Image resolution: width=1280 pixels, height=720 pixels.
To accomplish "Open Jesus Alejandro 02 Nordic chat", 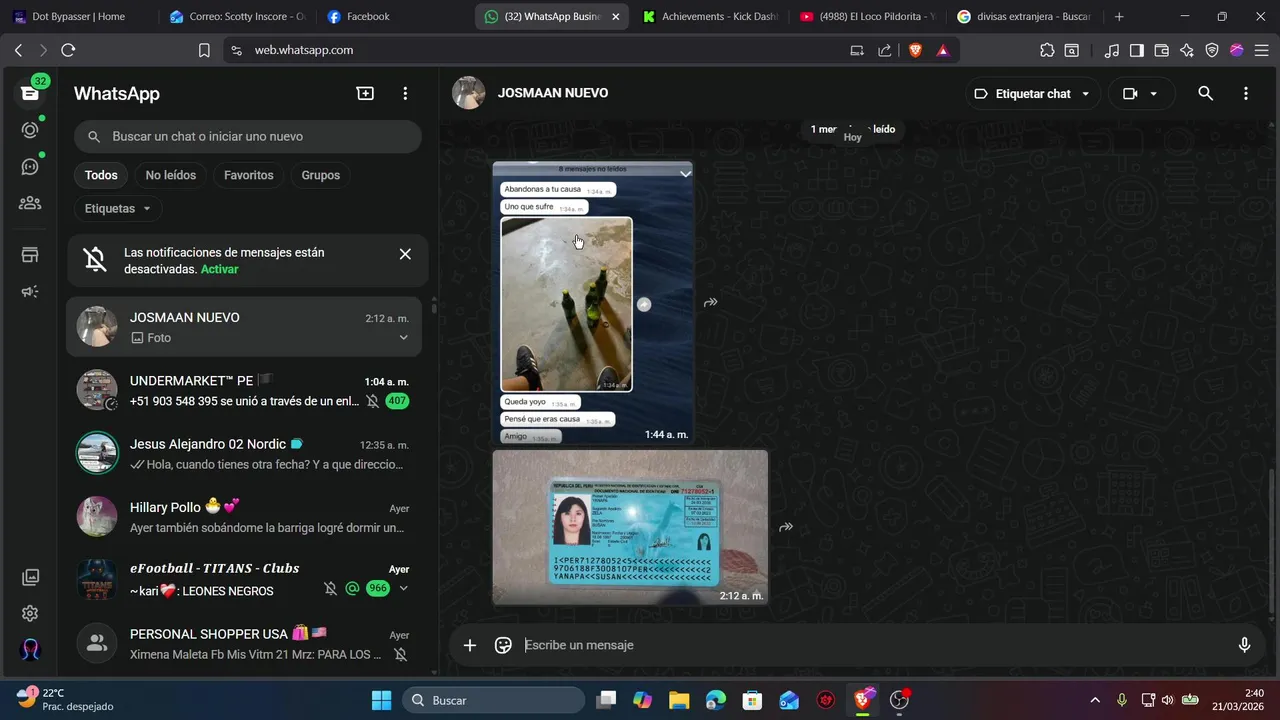I will (244, 454).
